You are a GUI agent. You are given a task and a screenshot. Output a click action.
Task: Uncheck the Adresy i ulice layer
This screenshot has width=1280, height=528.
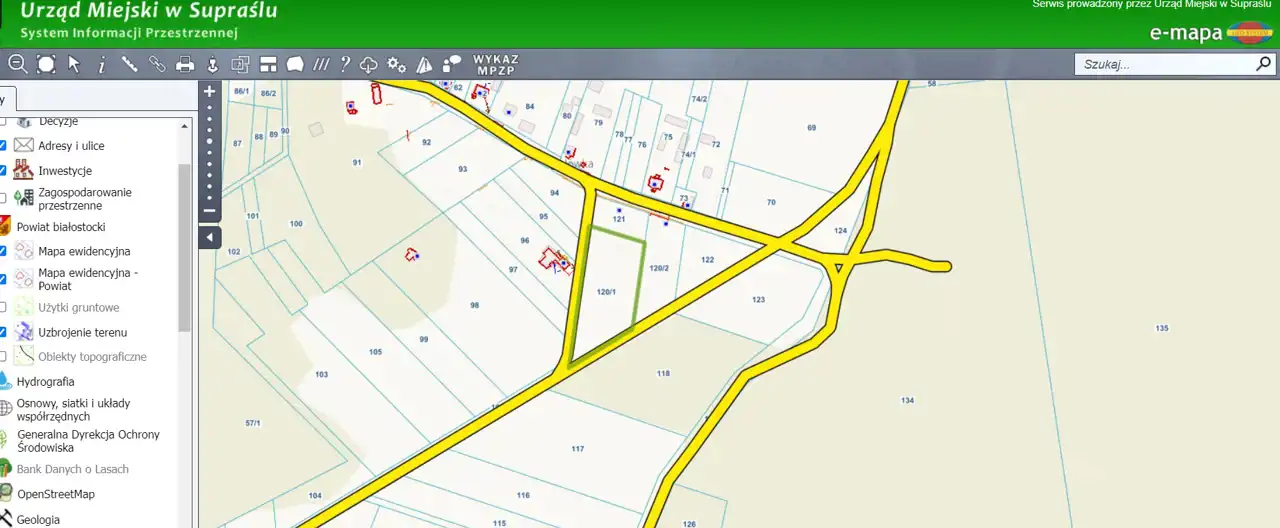2,146
